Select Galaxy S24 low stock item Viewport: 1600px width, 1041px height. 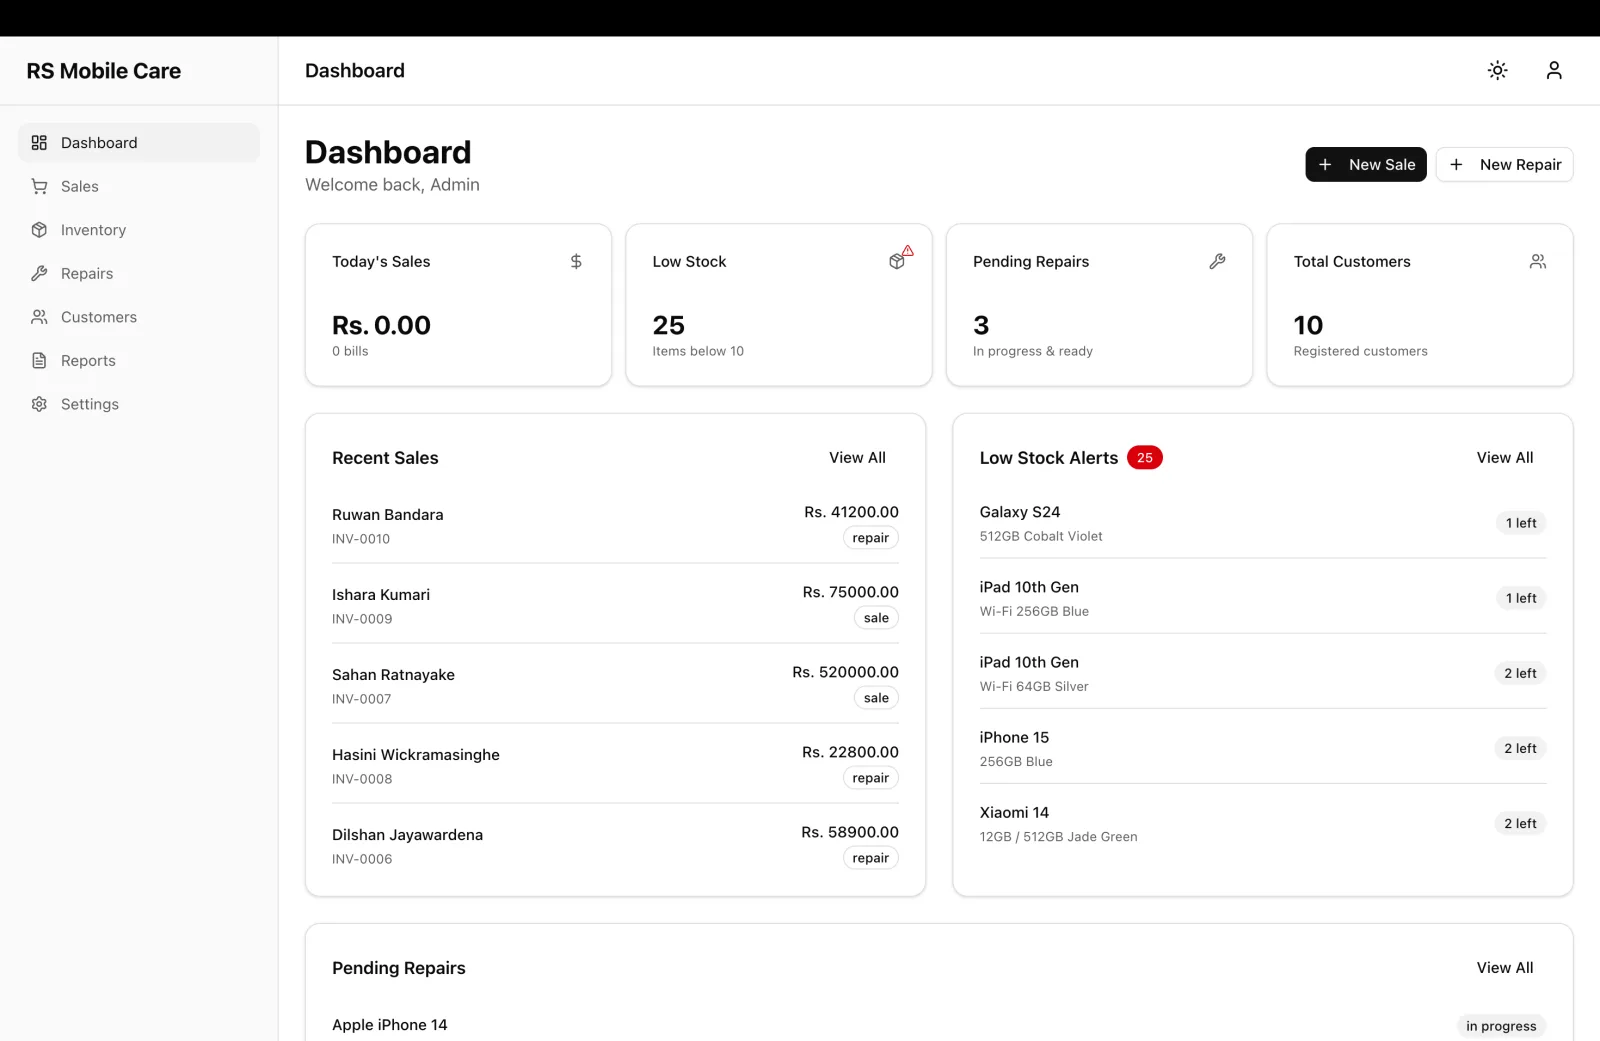click(1263, 523)
